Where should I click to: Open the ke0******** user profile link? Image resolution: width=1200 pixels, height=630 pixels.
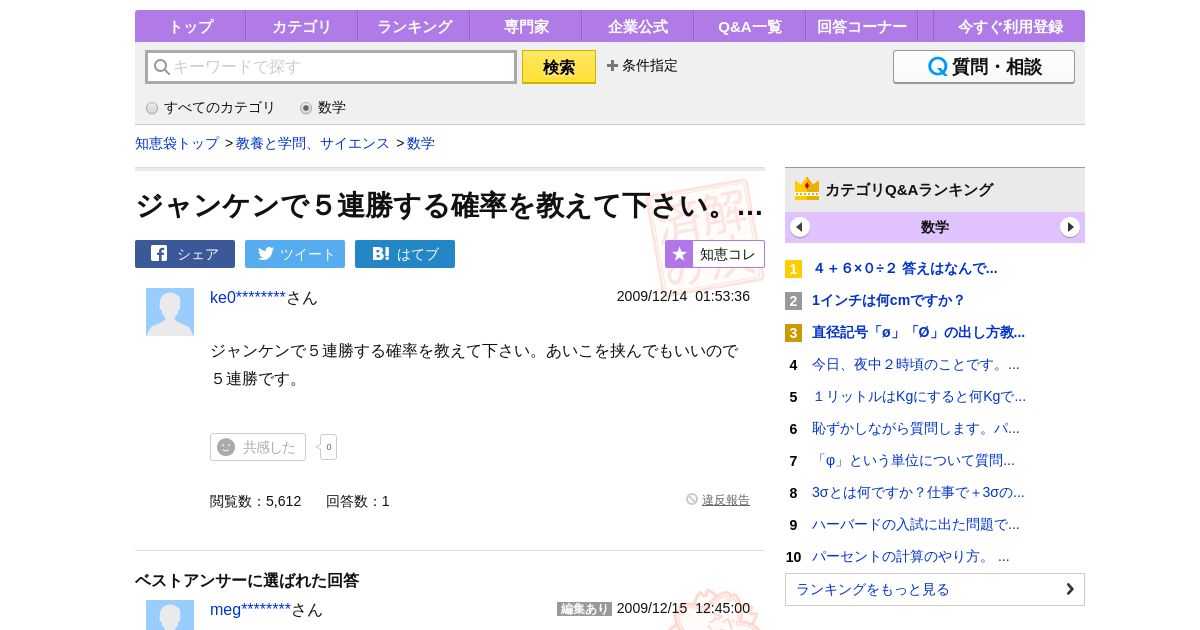(248, 297)
